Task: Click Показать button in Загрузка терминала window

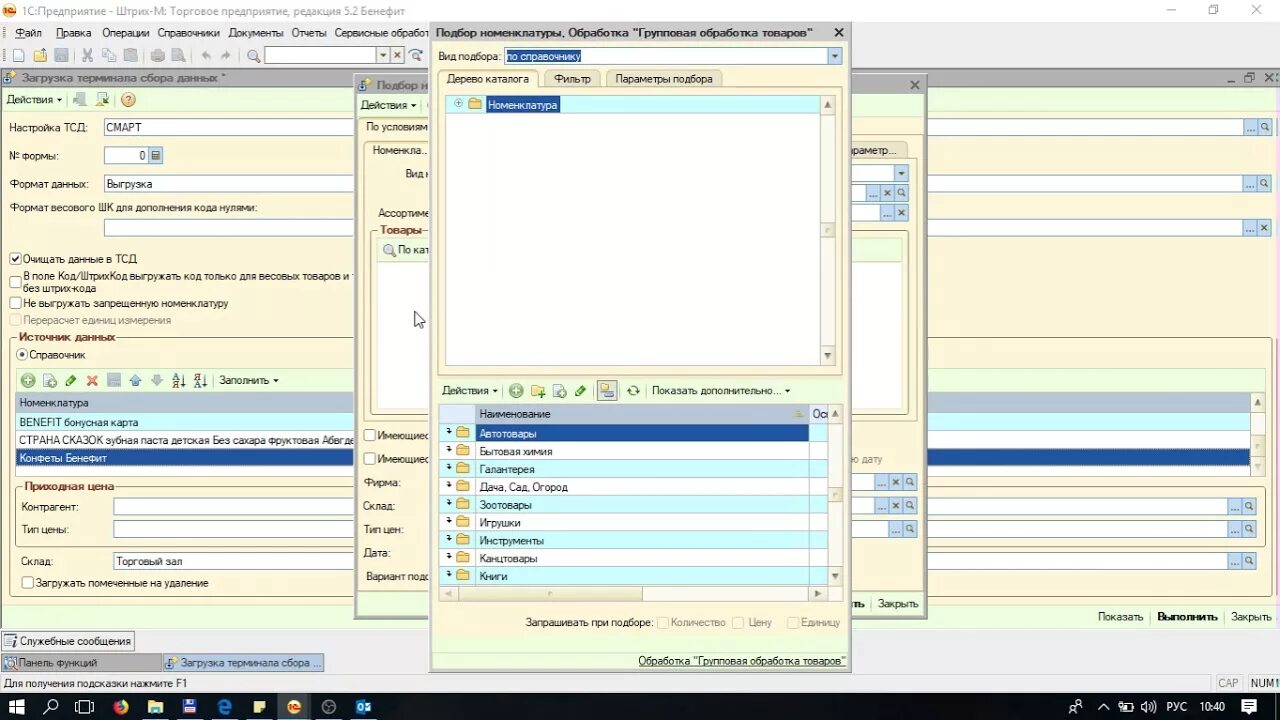Action: coord(1120,617)
